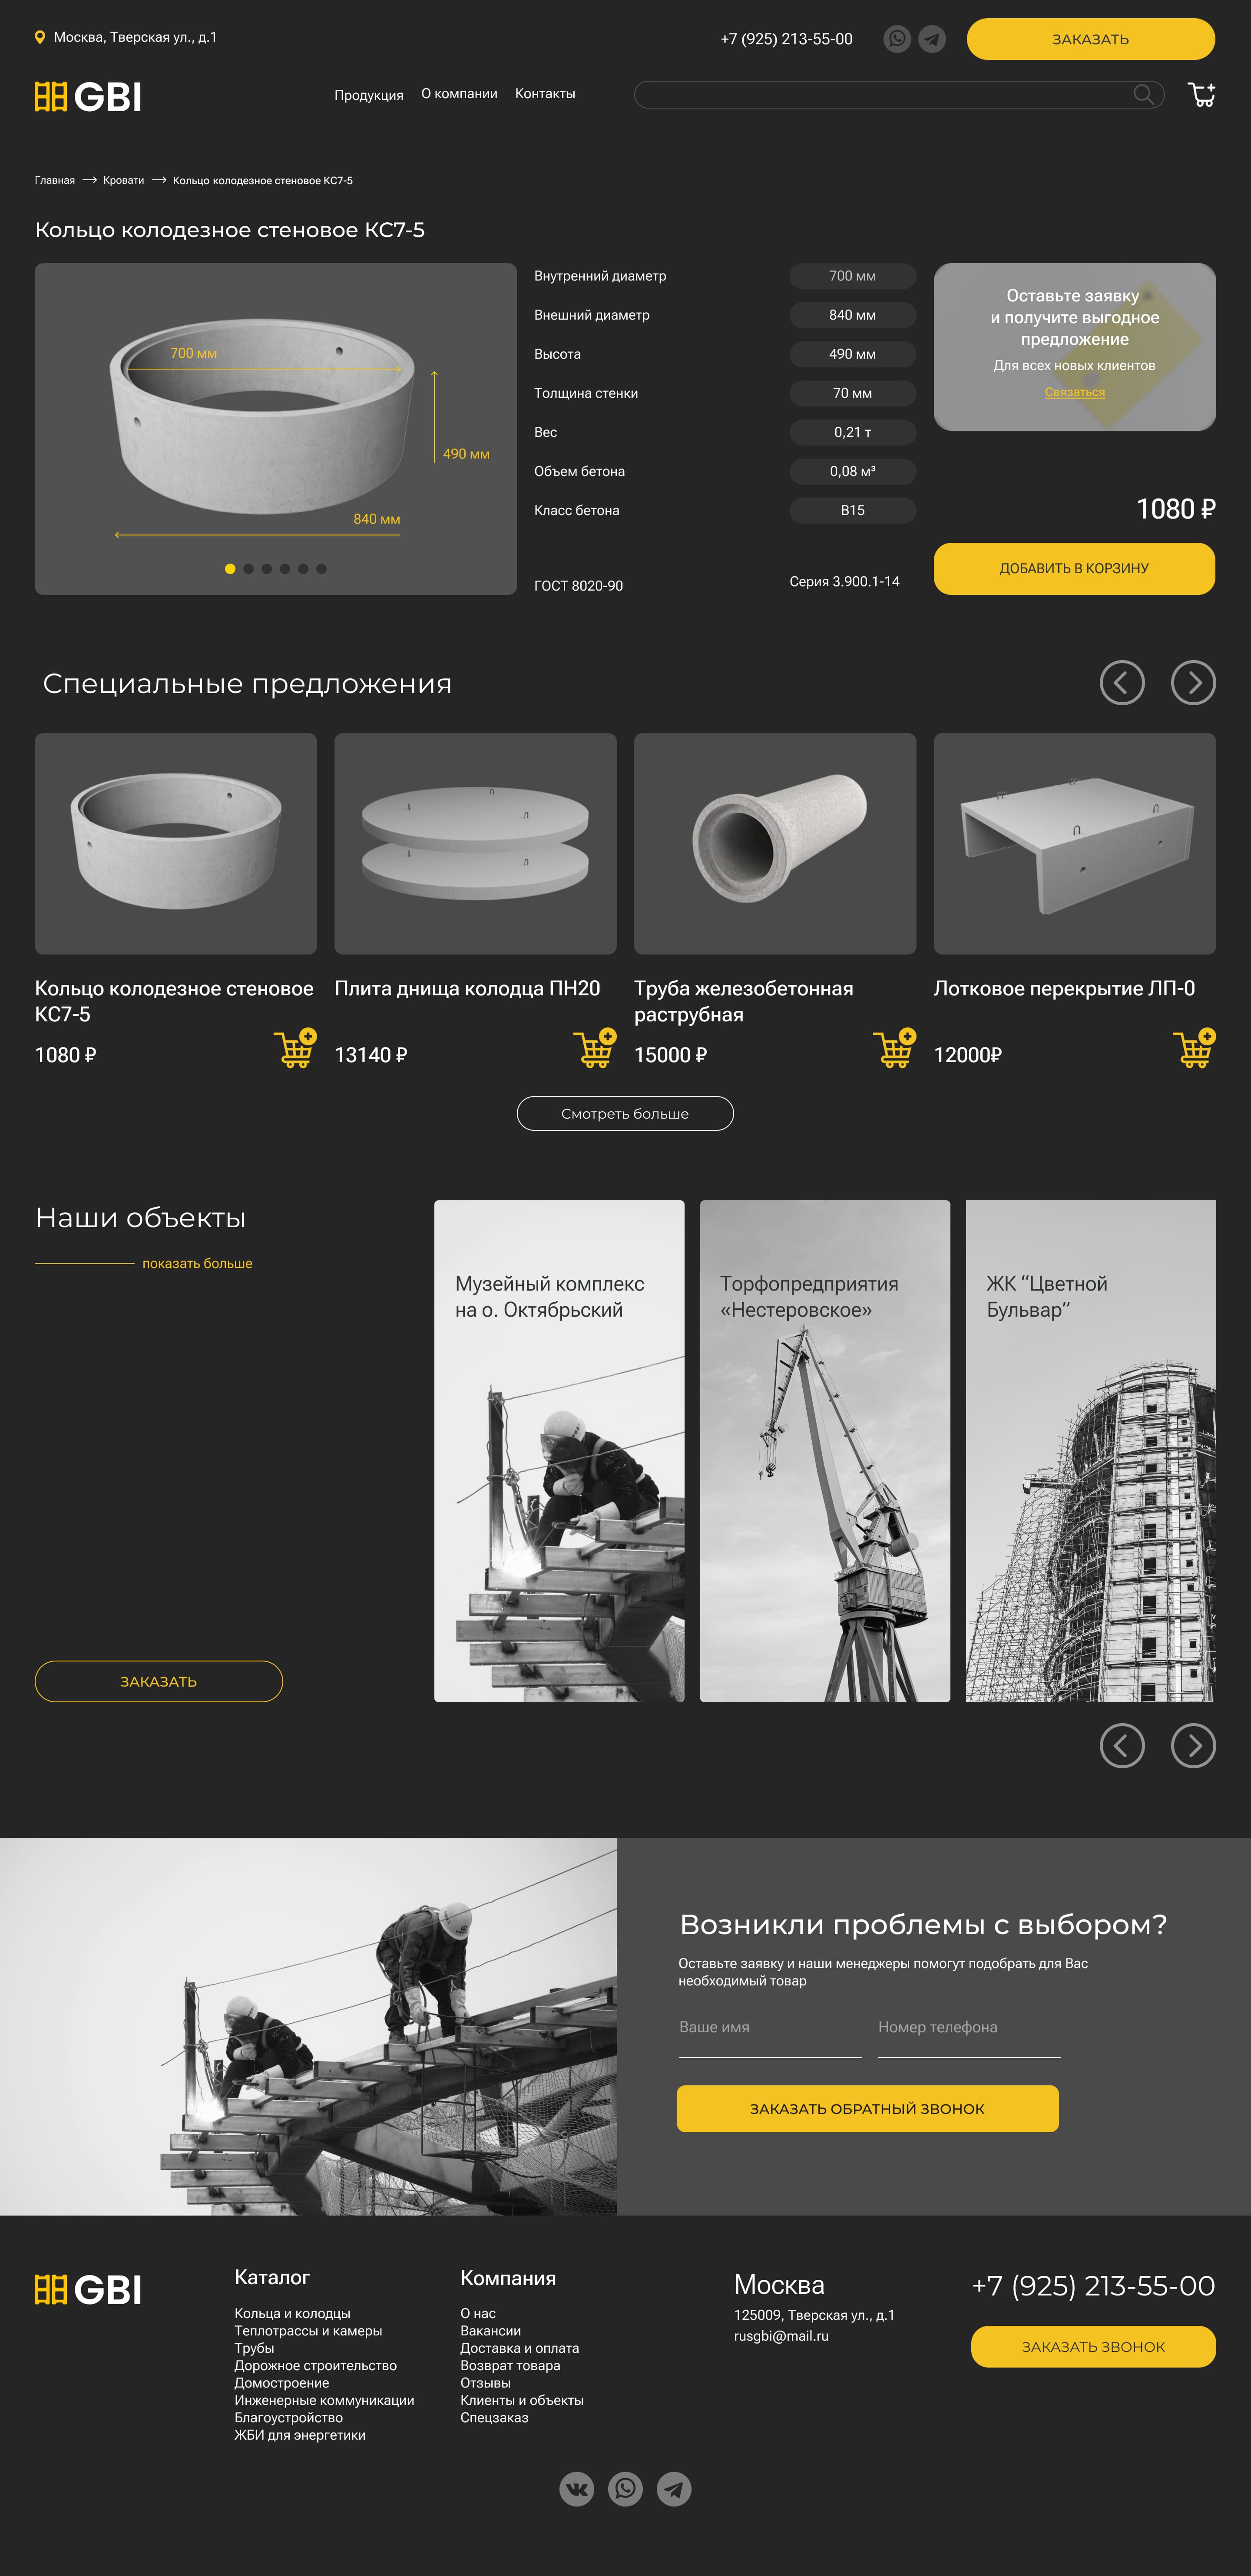1251x2576 pixels.
Task: Go to previous objects slide arrow
Action: pyautogui.click(x=1122, y=1746)
